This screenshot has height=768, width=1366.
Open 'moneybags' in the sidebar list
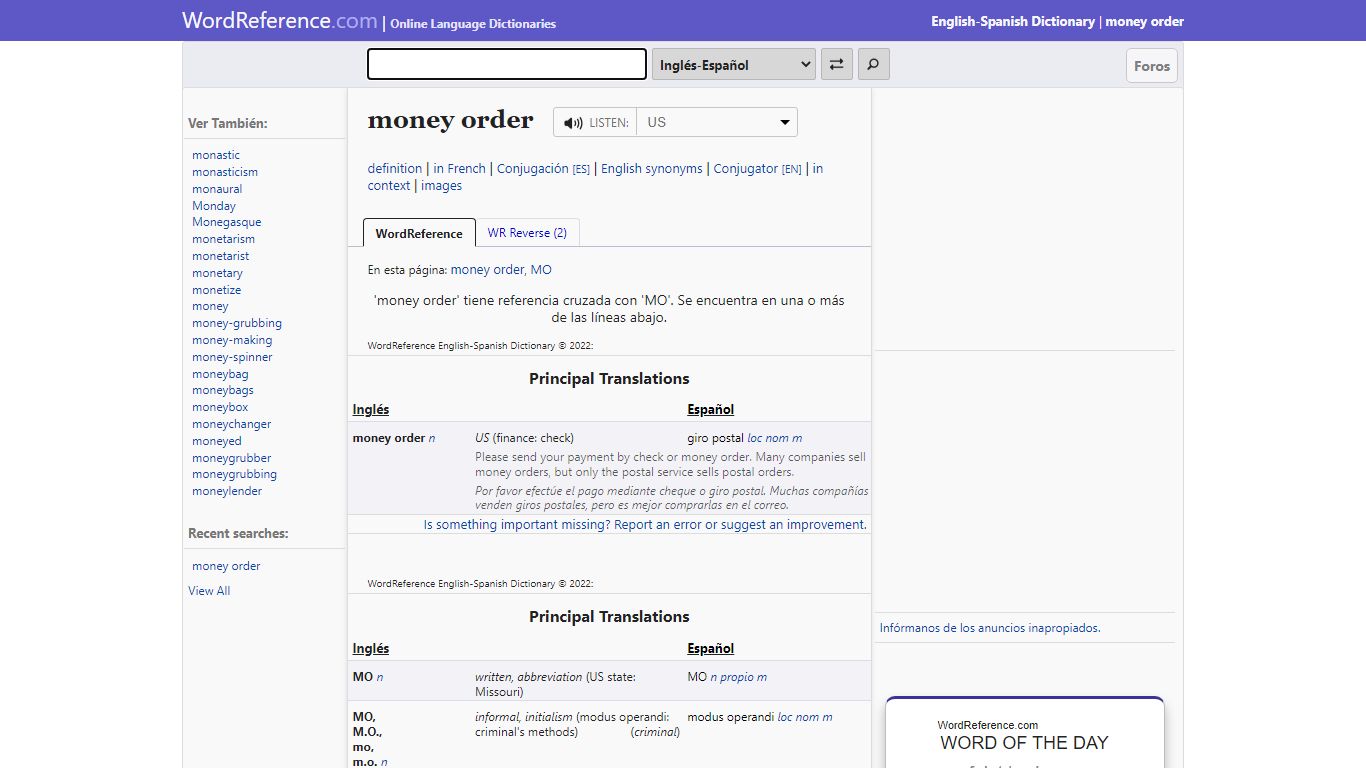pos(223,390)
